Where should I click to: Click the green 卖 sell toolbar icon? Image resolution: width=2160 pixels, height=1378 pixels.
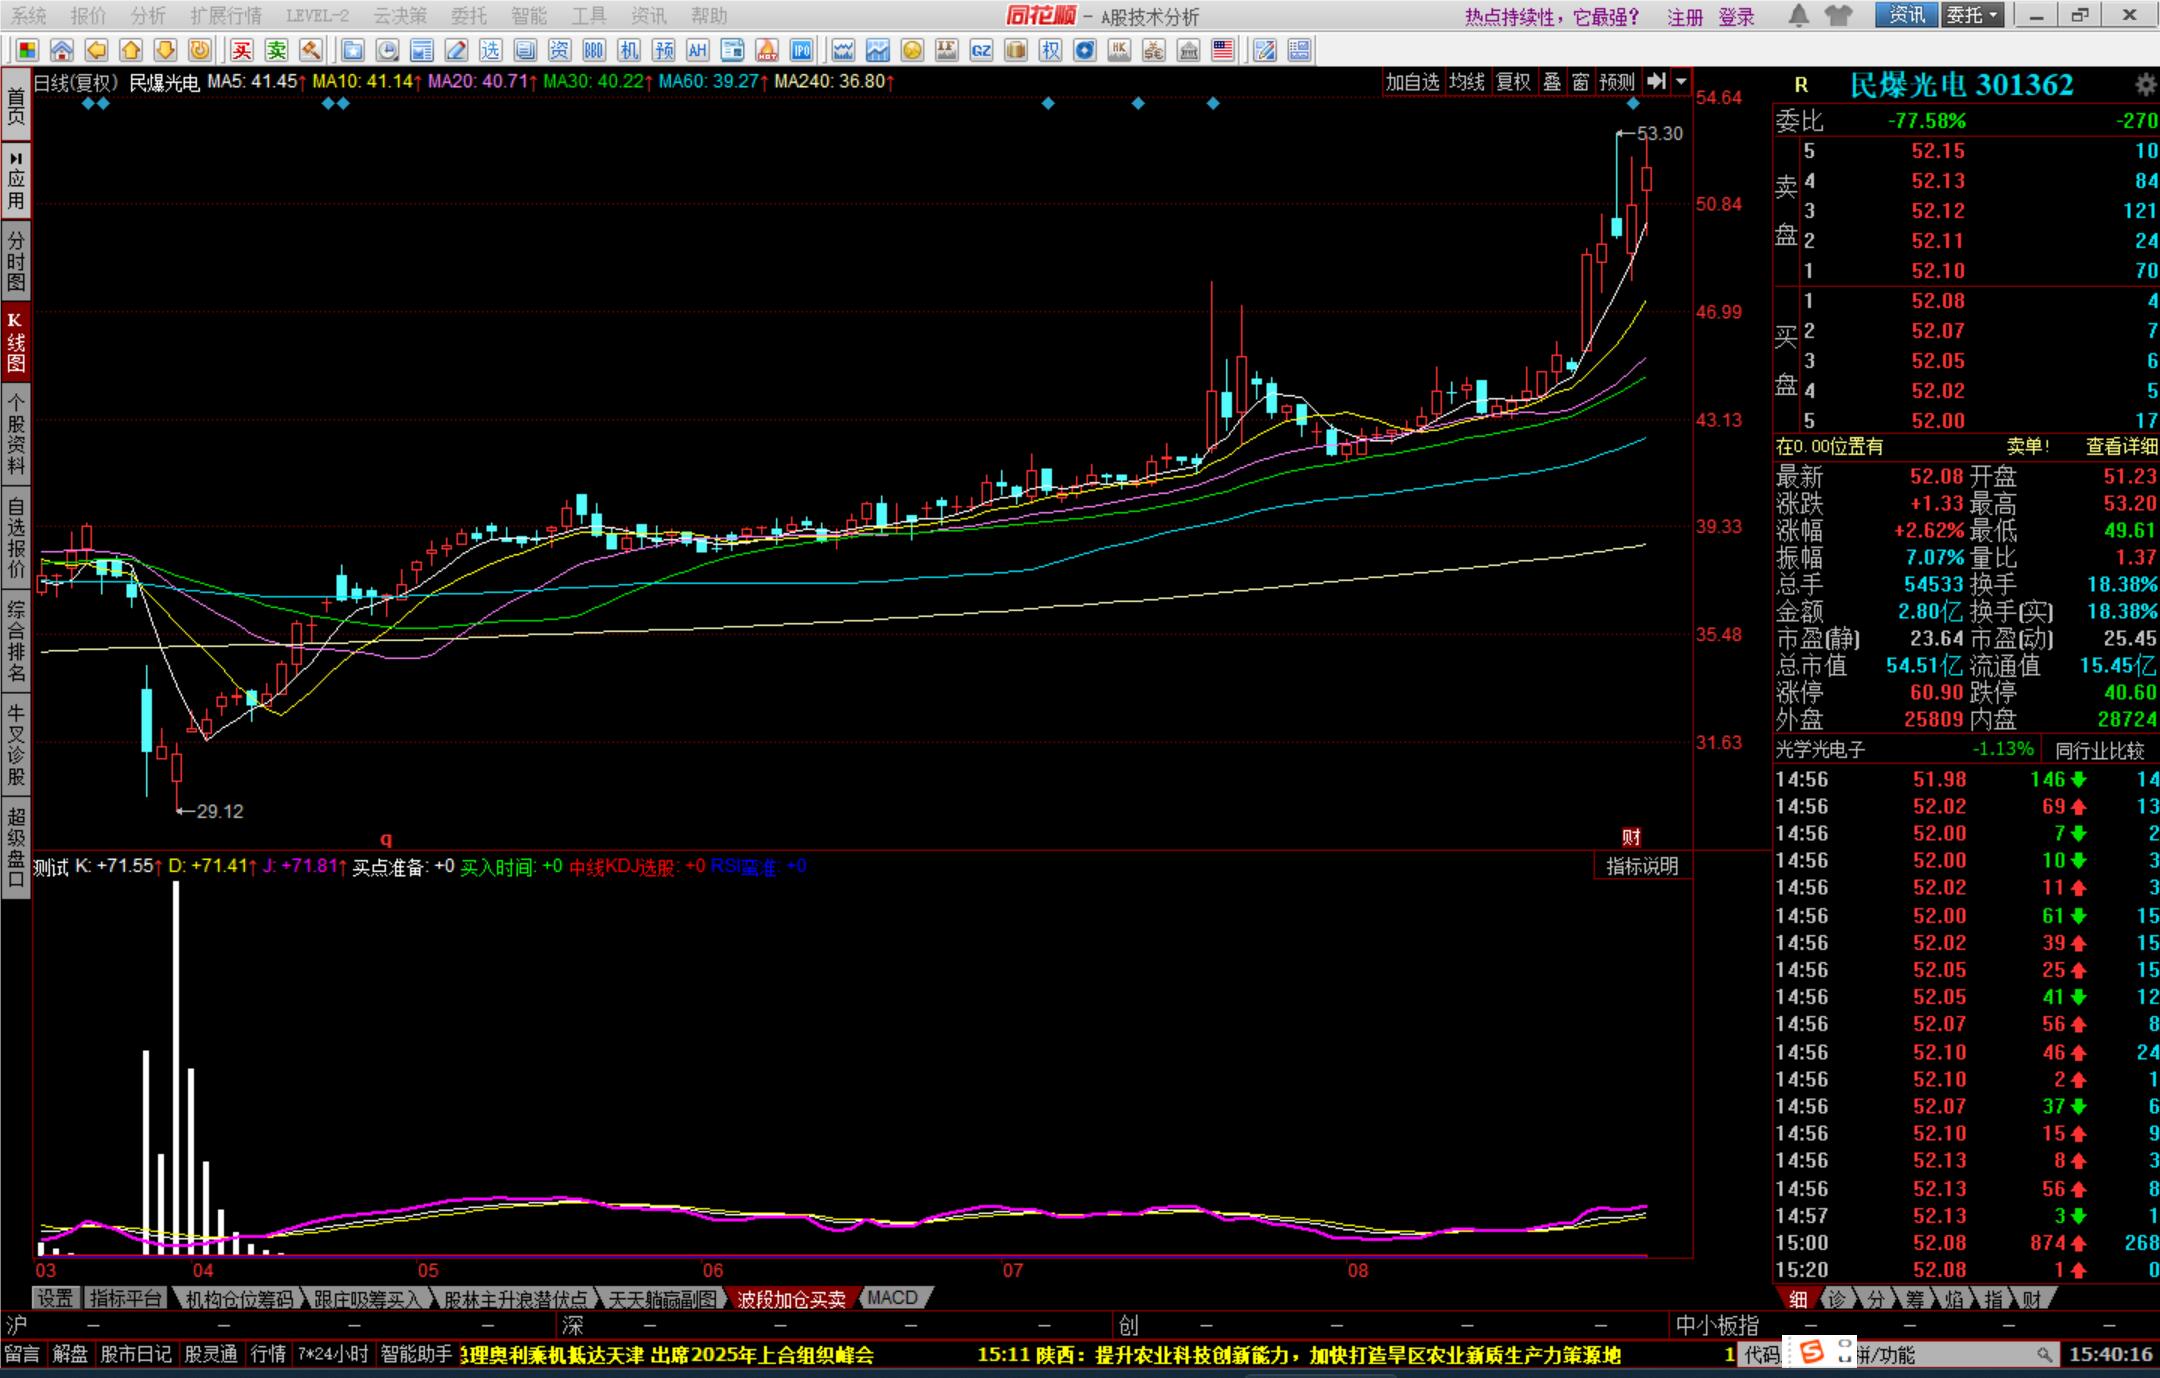[x=276, y=50]
